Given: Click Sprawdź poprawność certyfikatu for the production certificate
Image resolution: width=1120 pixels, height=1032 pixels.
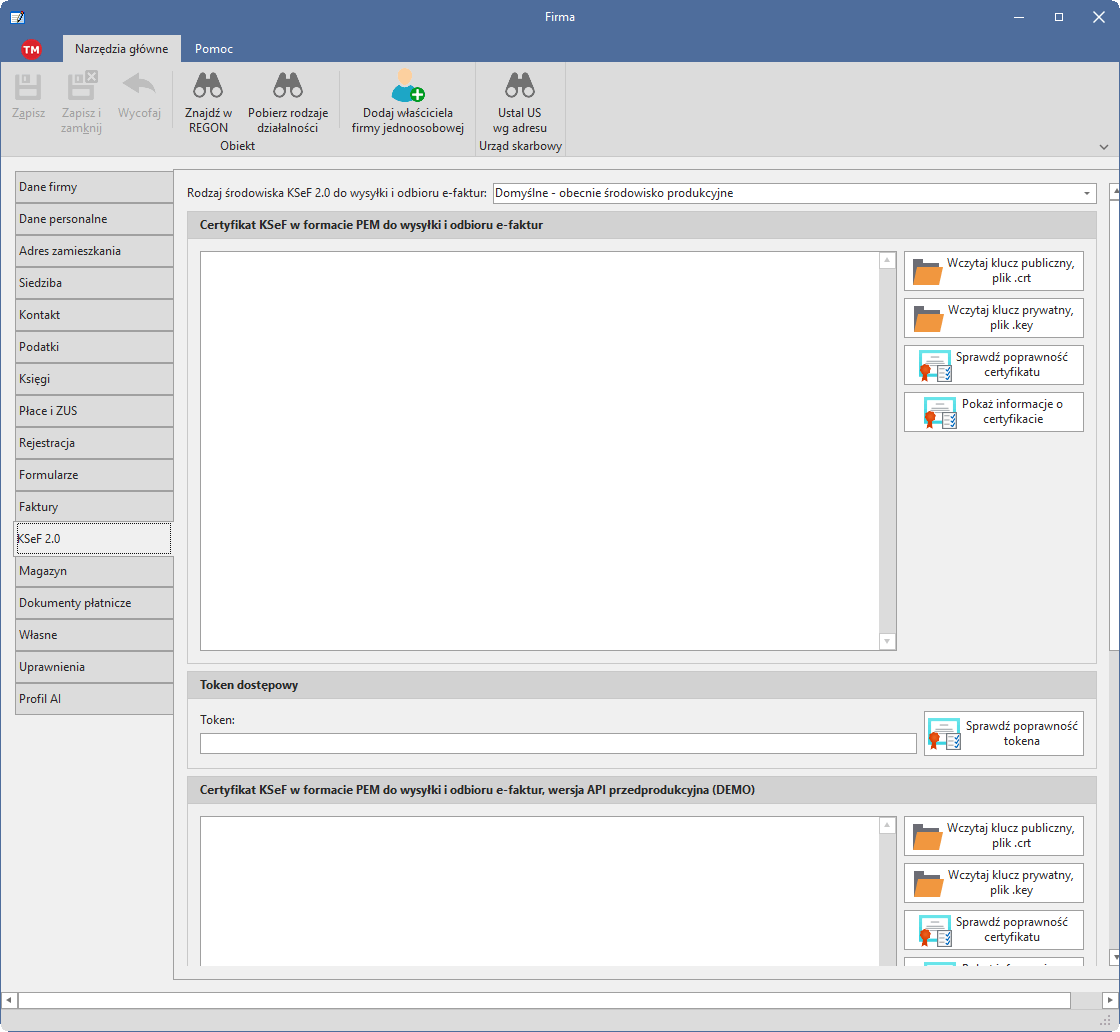Looking at the screenshot, I should pyautogui.click(x=994, y=365).
